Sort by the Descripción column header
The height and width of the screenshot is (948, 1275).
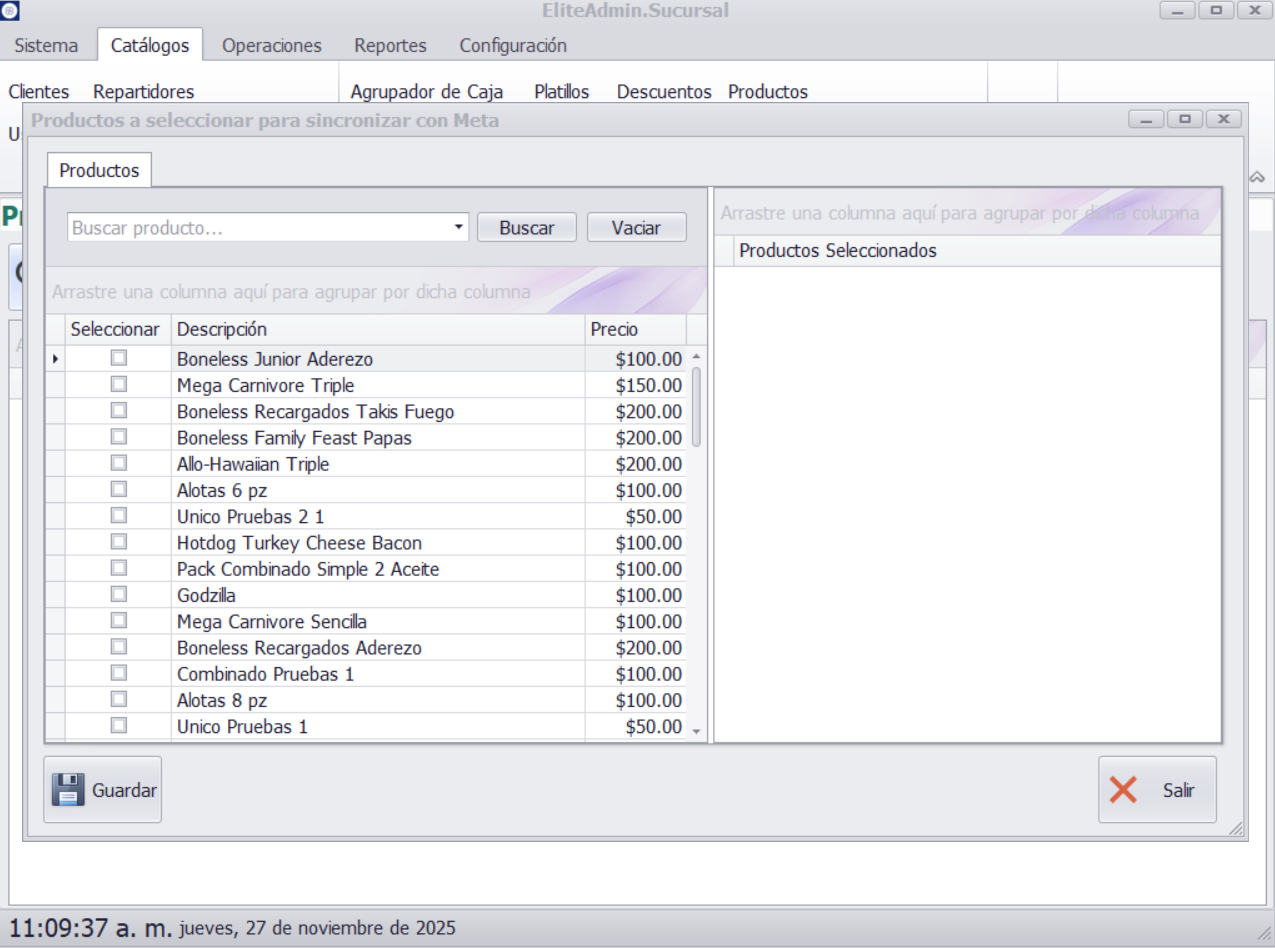coord(377,330)
